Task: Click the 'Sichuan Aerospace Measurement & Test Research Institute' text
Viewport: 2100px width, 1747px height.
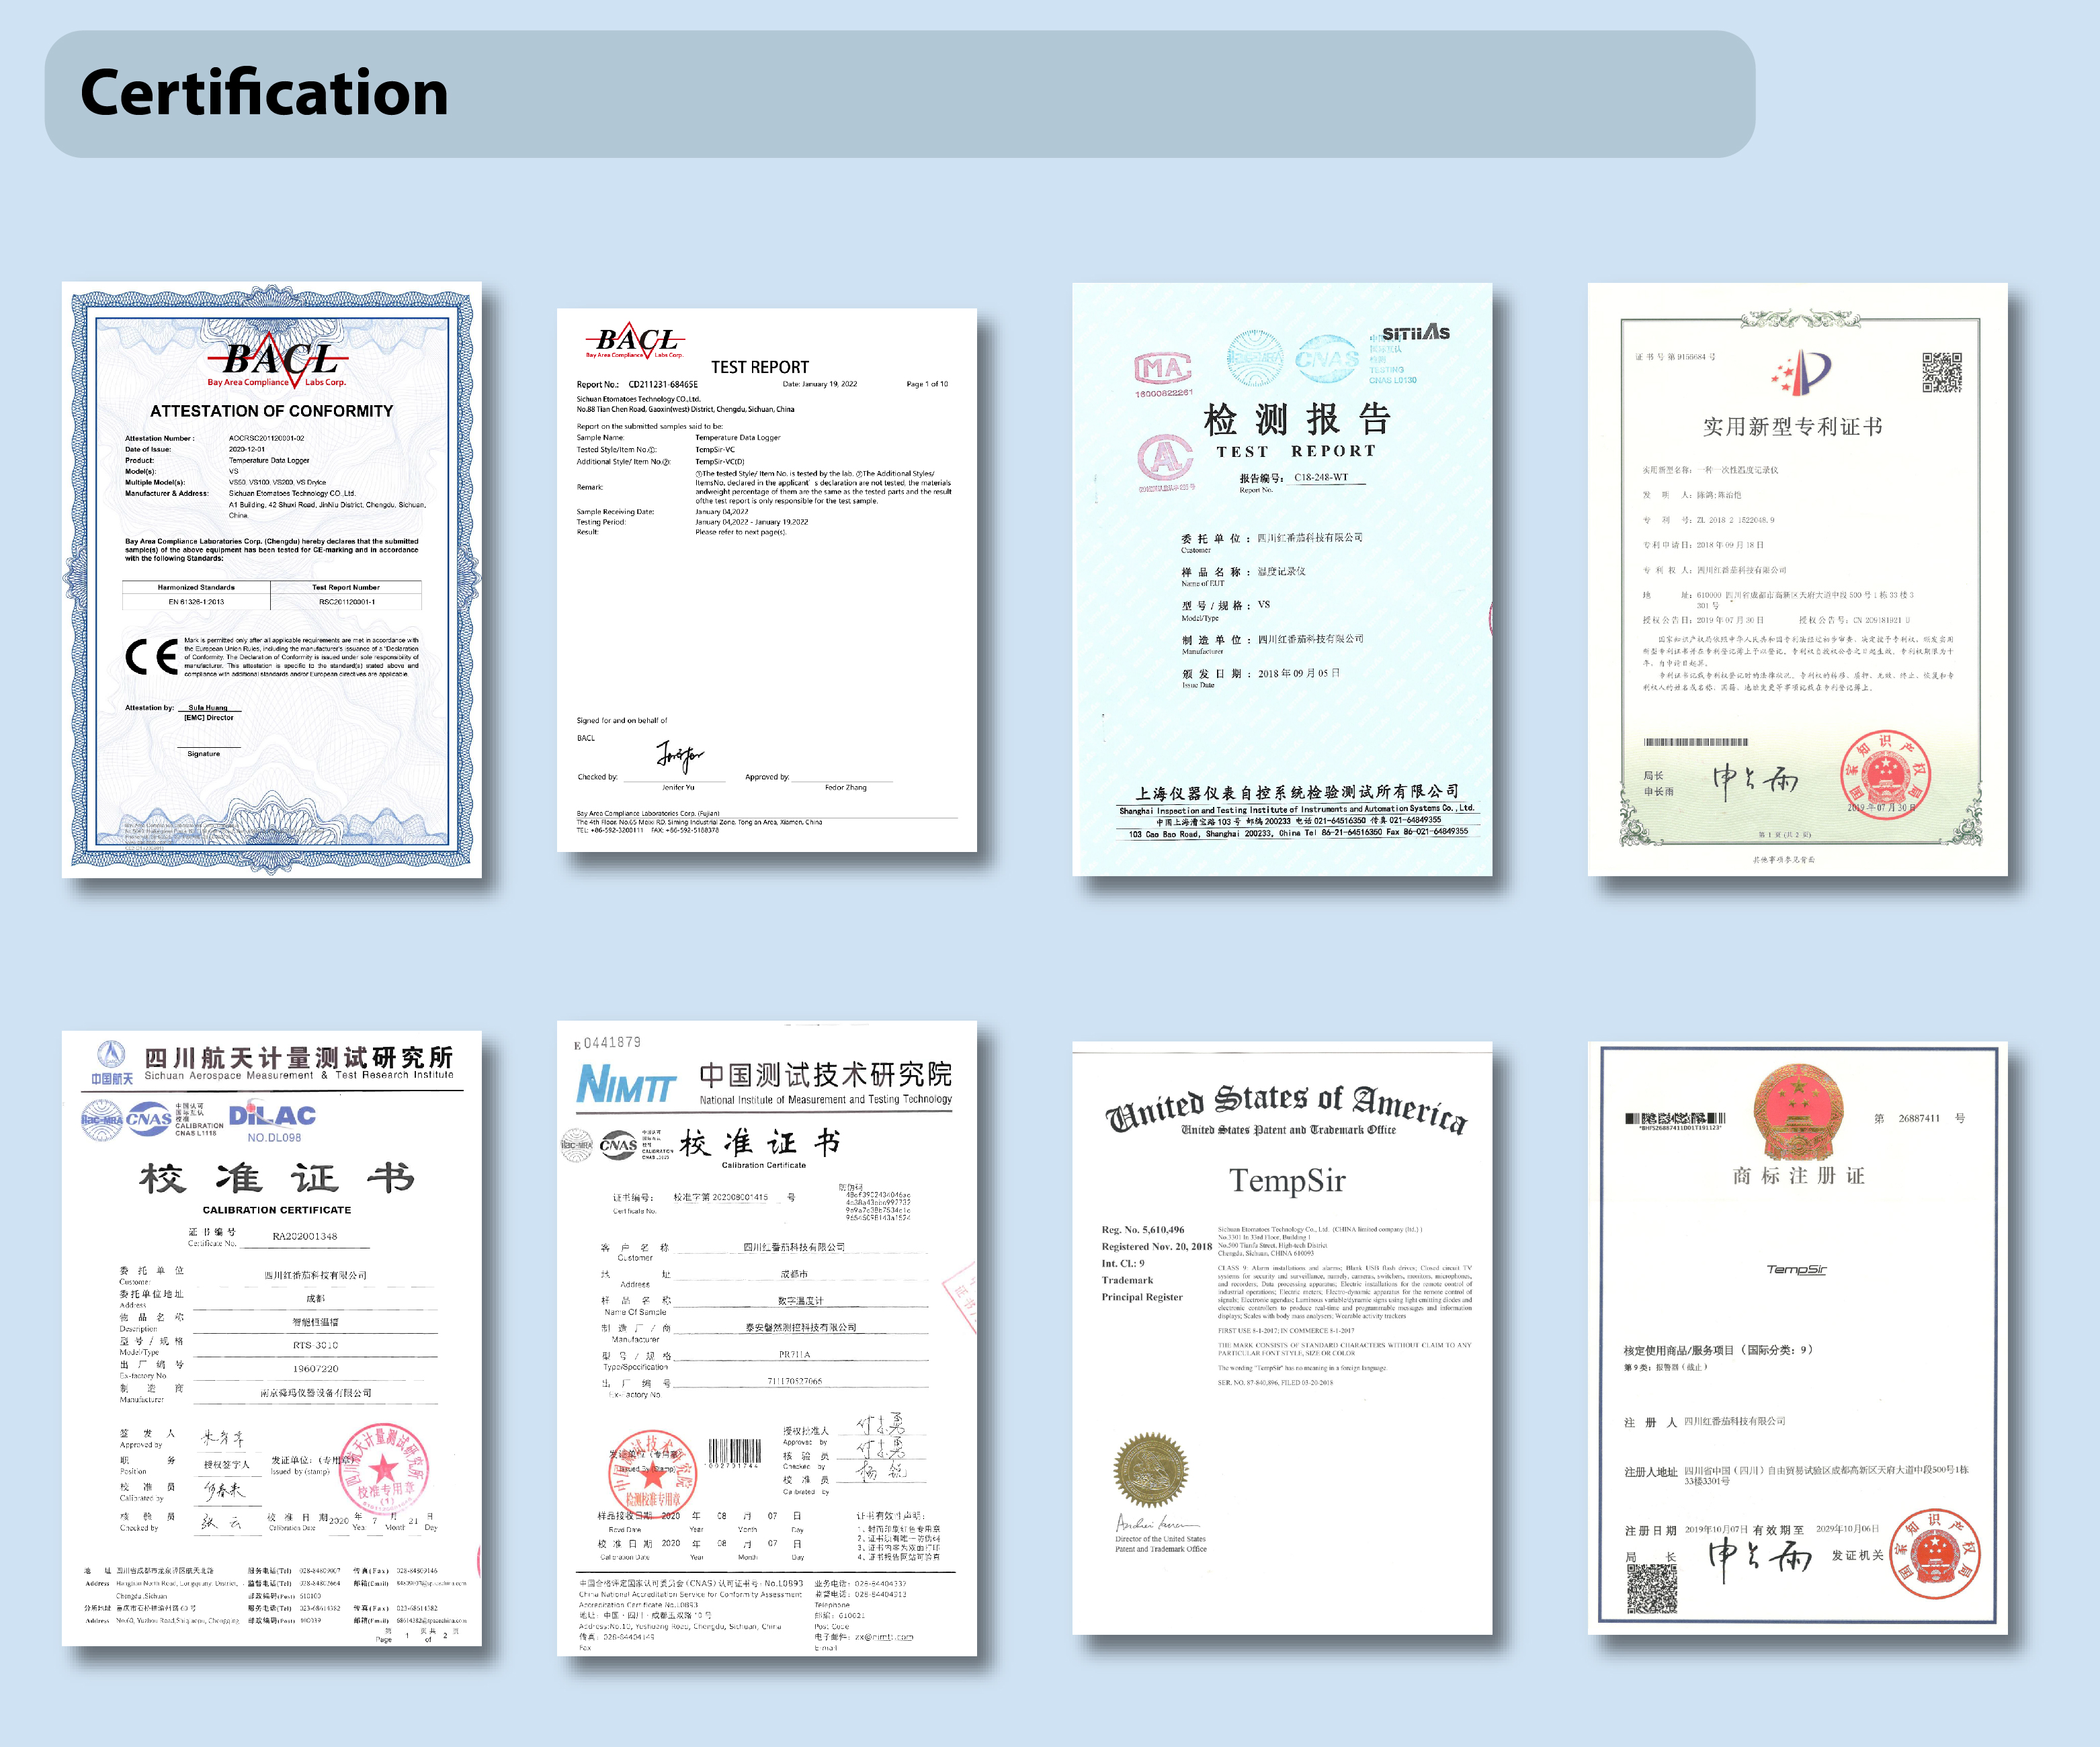Action: [x=299, y=1076]
